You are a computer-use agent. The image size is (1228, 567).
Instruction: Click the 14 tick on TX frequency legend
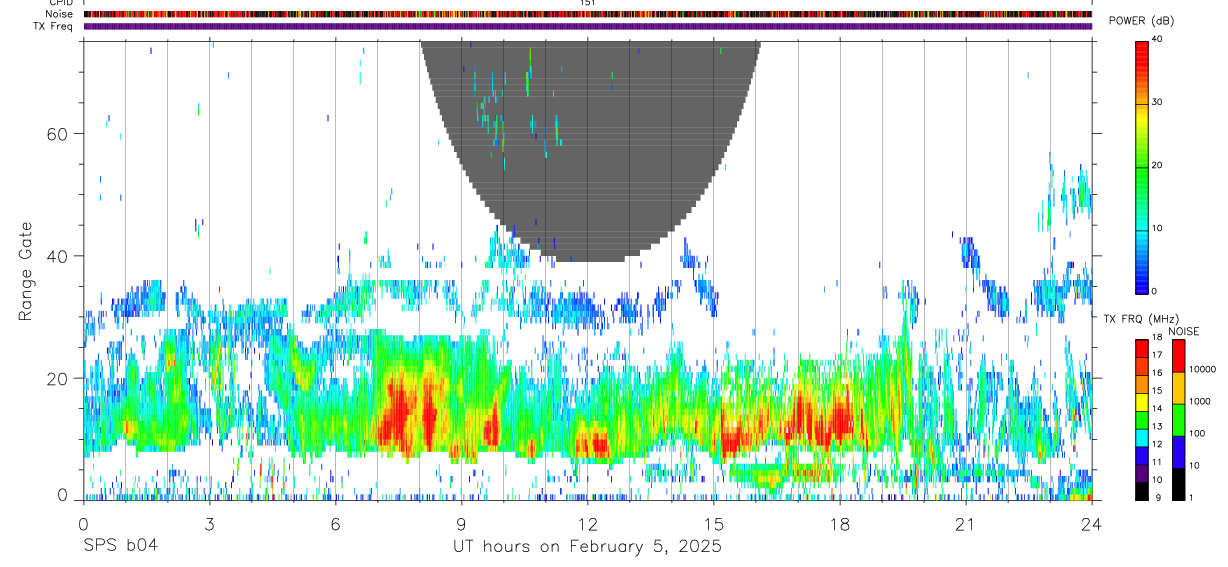pyautogui.click(x=1157, y=409)
